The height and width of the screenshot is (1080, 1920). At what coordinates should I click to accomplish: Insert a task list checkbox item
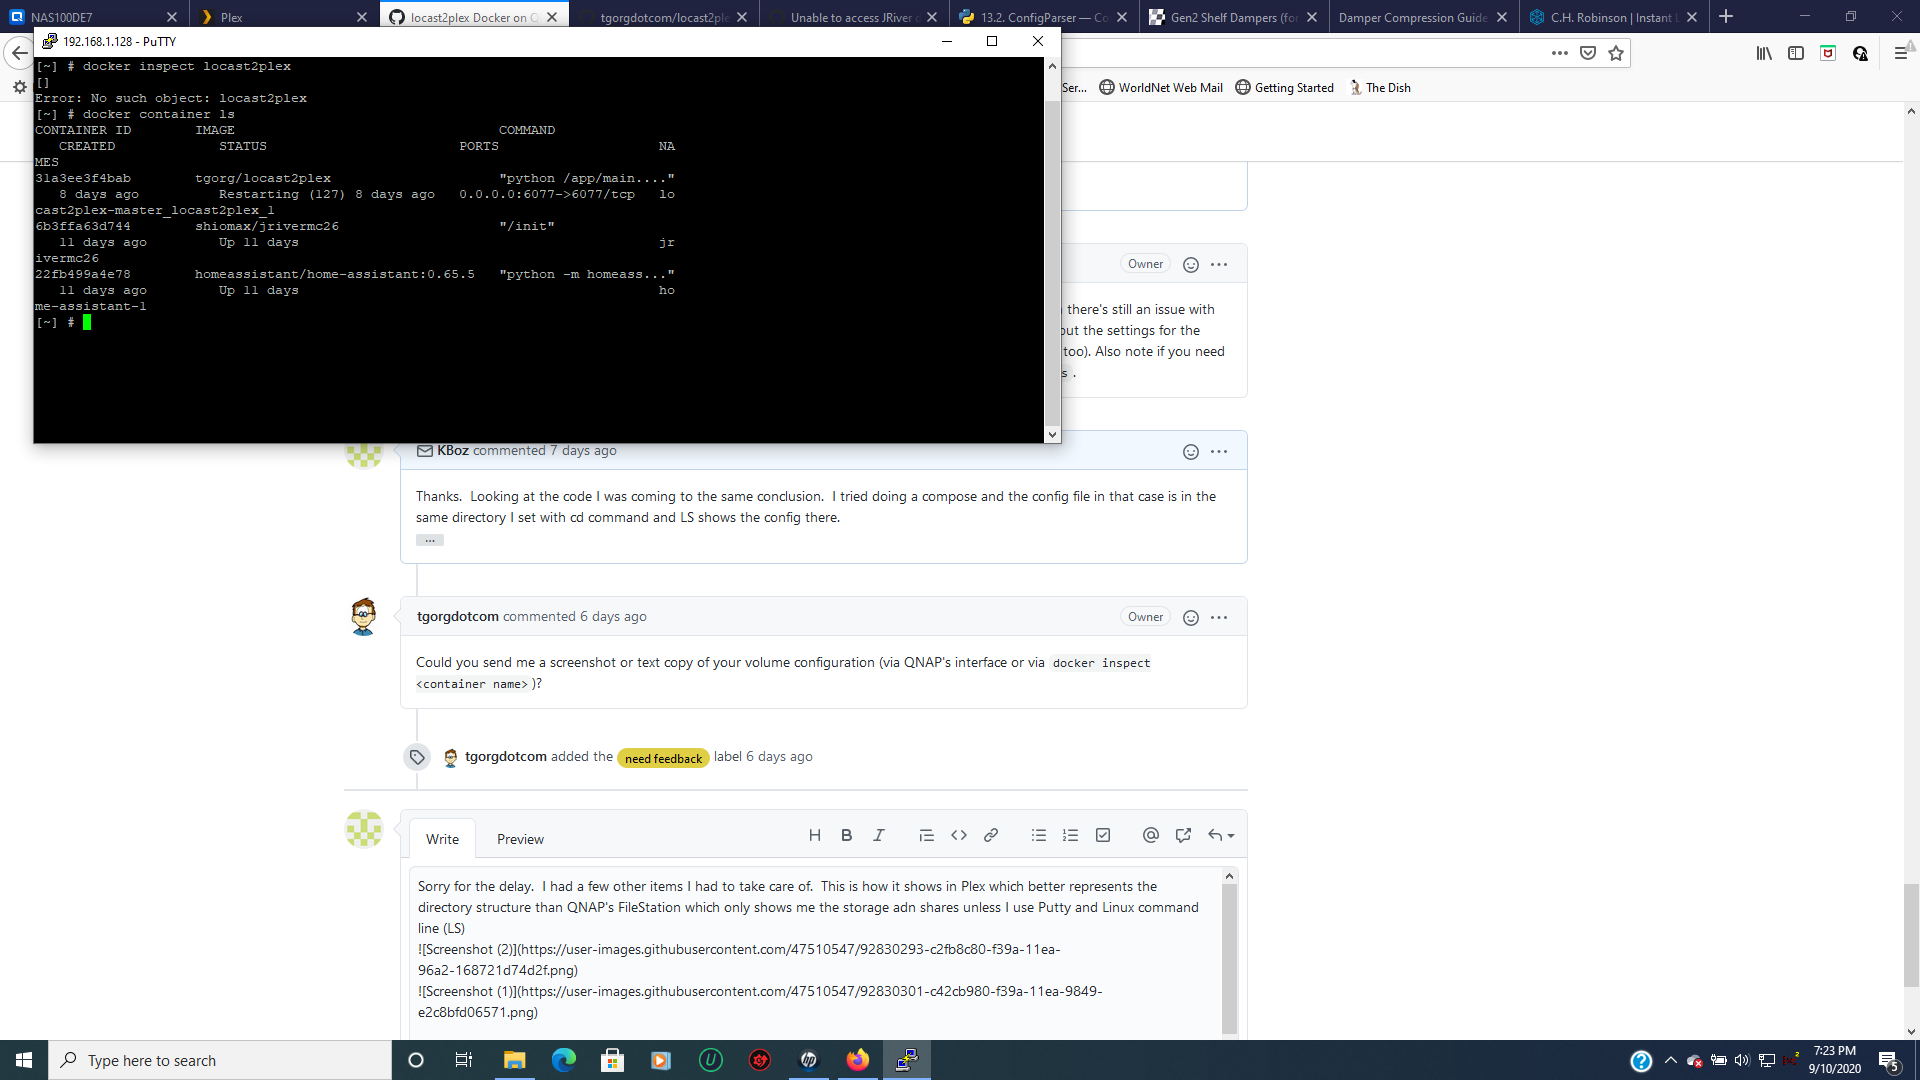[1103, 835]
